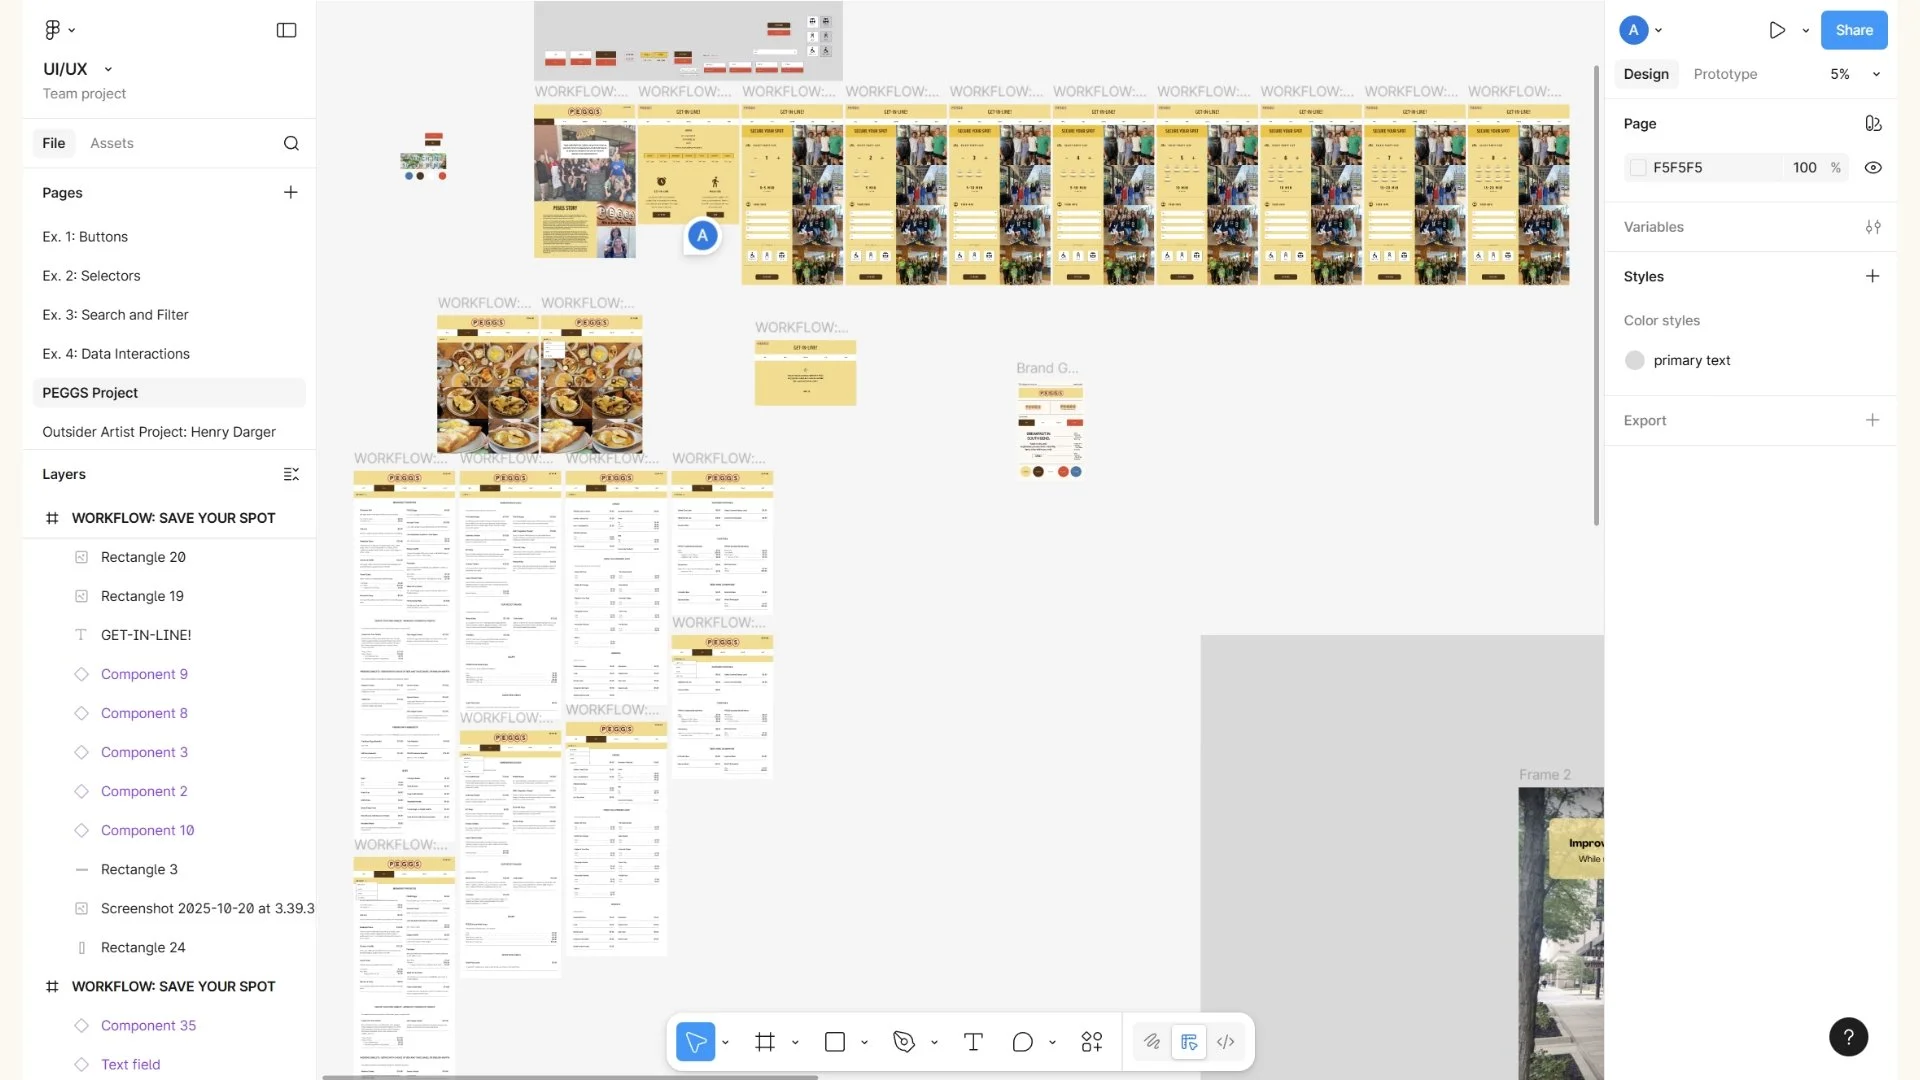Click the F5F5F5 page color swatch
The width and height of the screenshot is (1920, 1080).
pyautogui.click(x=1637, y=168)
